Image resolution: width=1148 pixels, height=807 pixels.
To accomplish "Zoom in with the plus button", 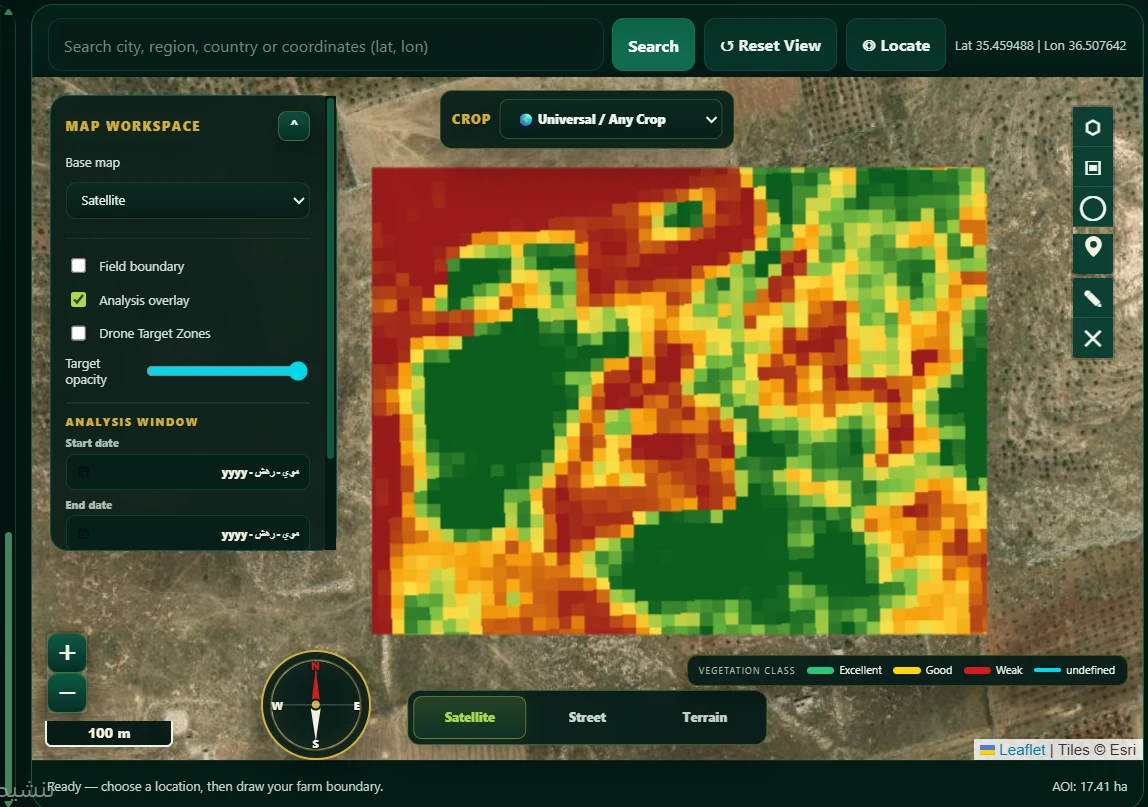I will 67,652.
